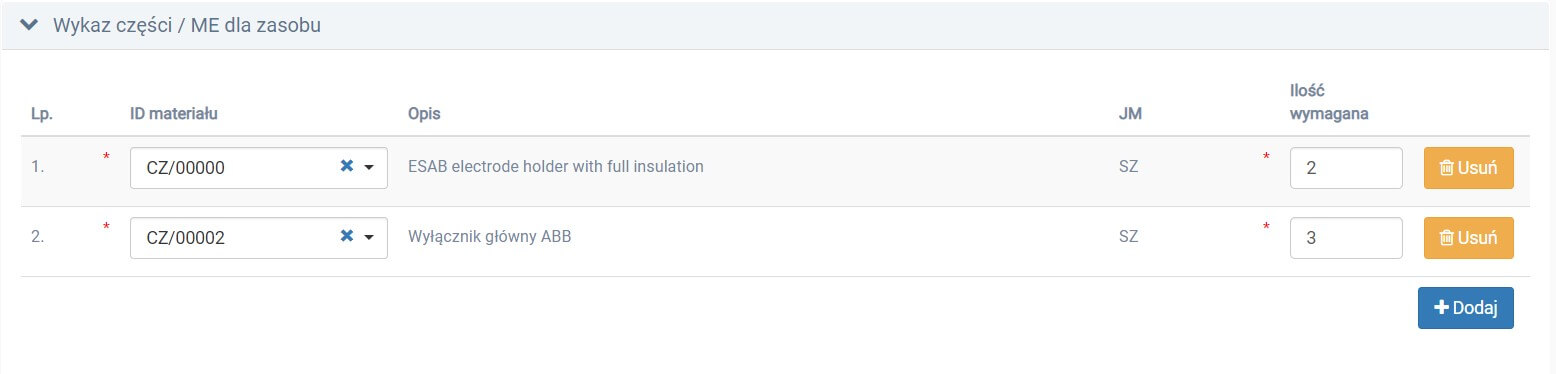Click the ID materiału column header

[174, 113]
